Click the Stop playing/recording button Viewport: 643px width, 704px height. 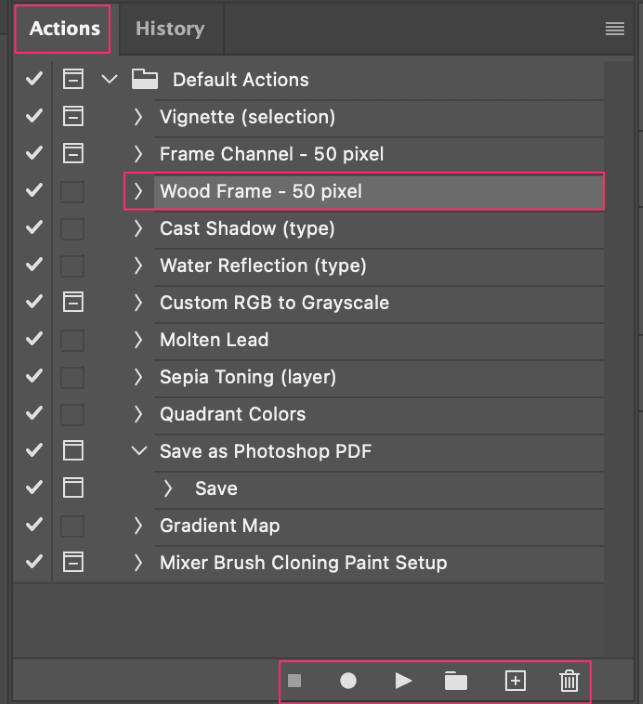295,681
